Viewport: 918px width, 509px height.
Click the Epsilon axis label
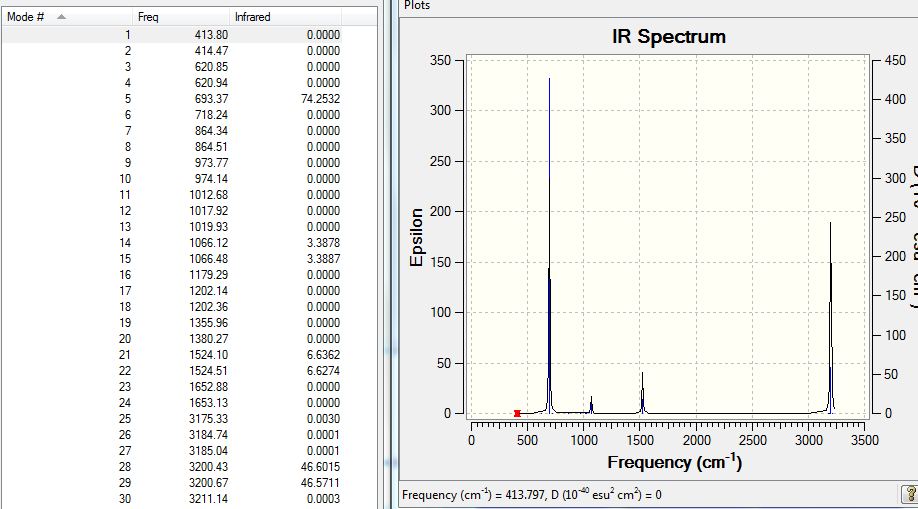(416, 238)
